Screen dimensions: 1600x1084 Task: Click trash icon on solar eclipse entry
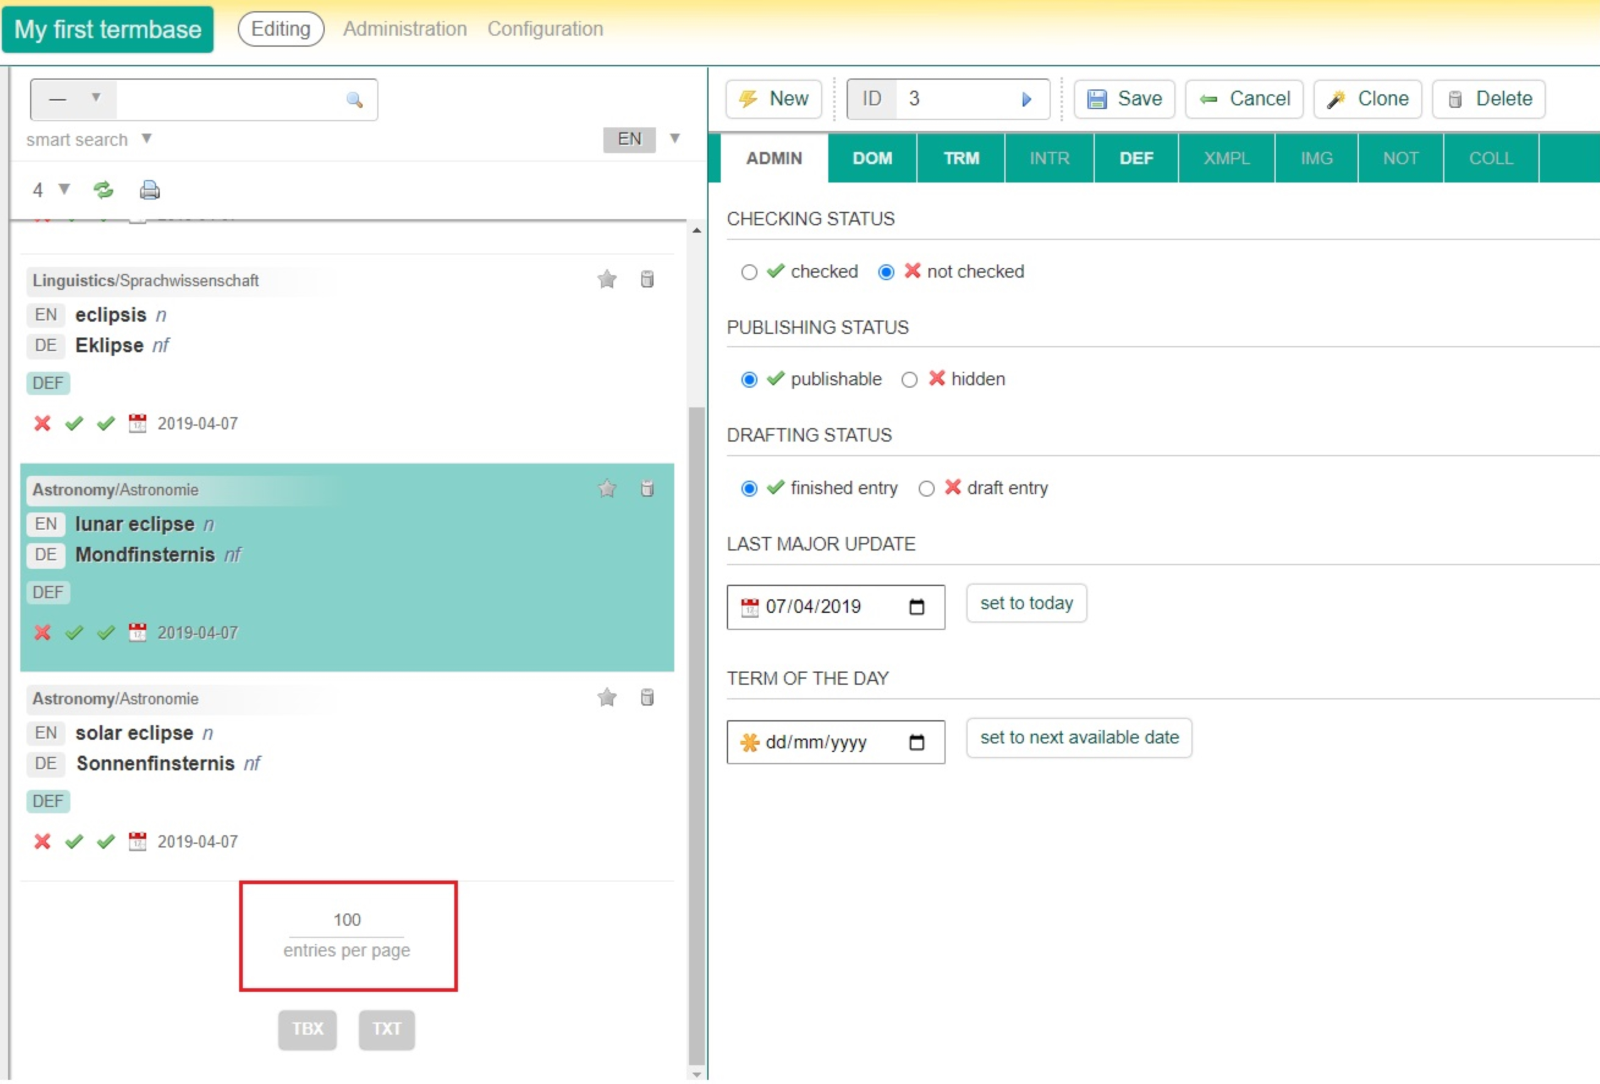(x=647, y=698)
